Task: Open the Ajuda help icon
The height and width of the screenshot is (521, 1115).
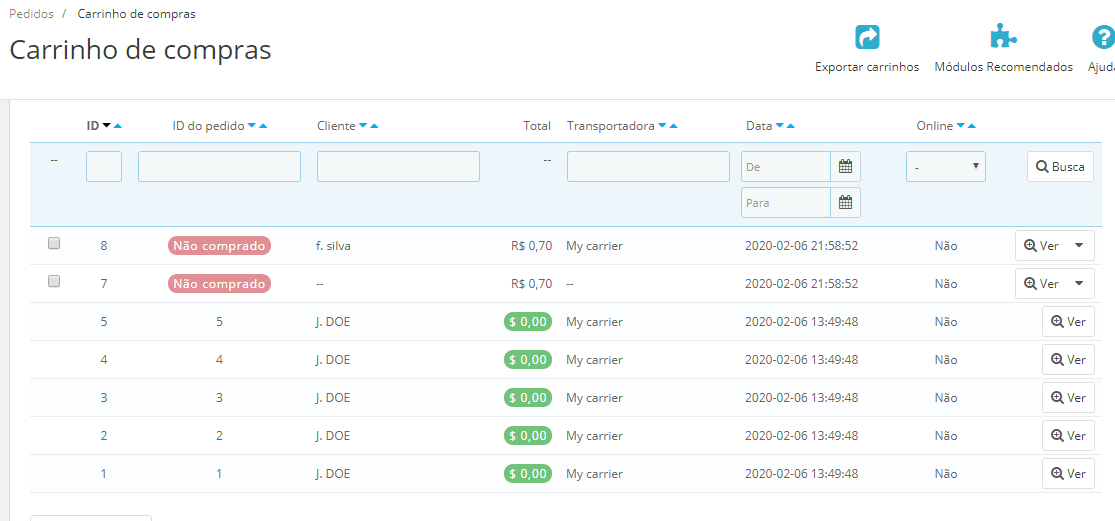Action: pos(1103,37)
